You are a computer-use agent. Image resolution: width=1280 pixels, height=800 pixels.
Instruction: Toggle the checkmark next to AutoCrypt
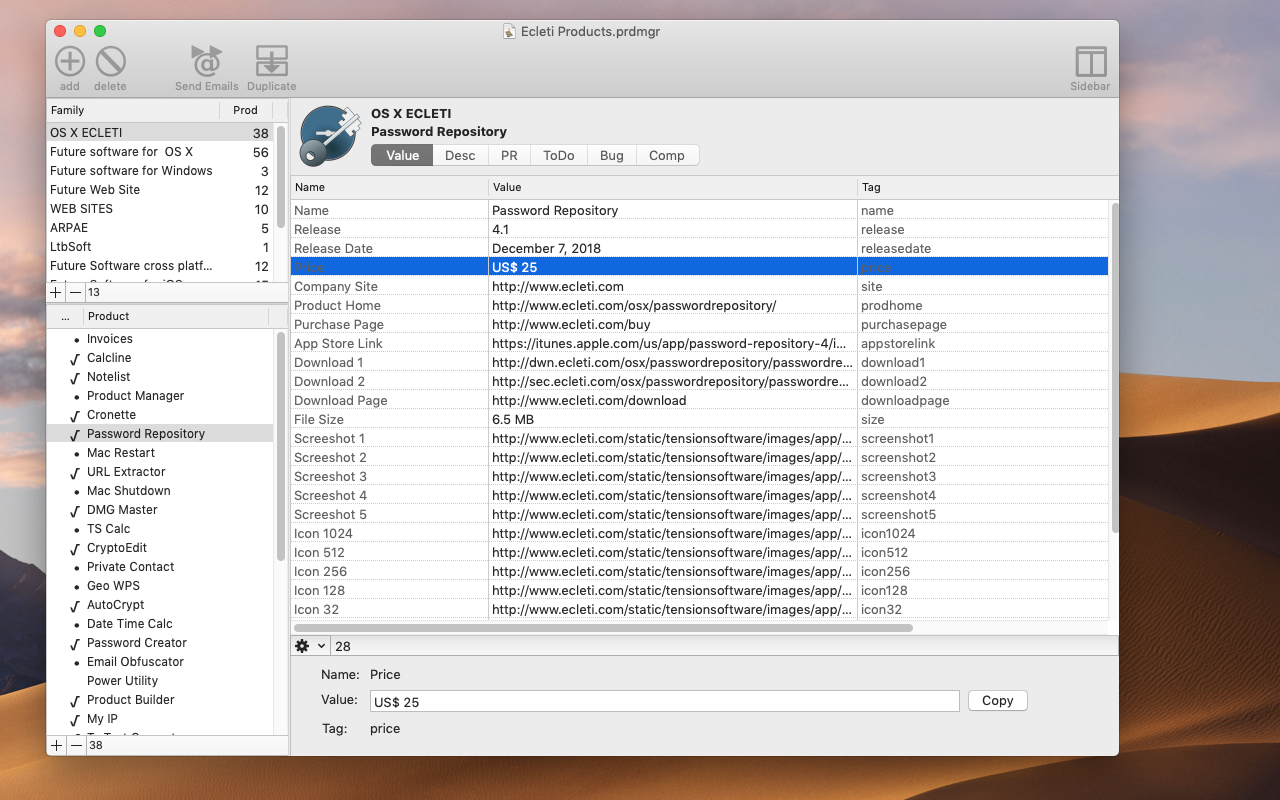point(75,605)
